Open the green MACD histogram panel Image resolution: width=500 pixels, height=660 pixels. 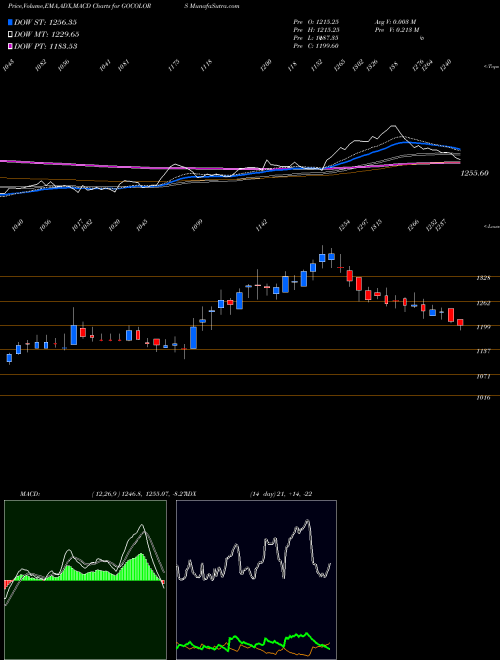[85, 580]
